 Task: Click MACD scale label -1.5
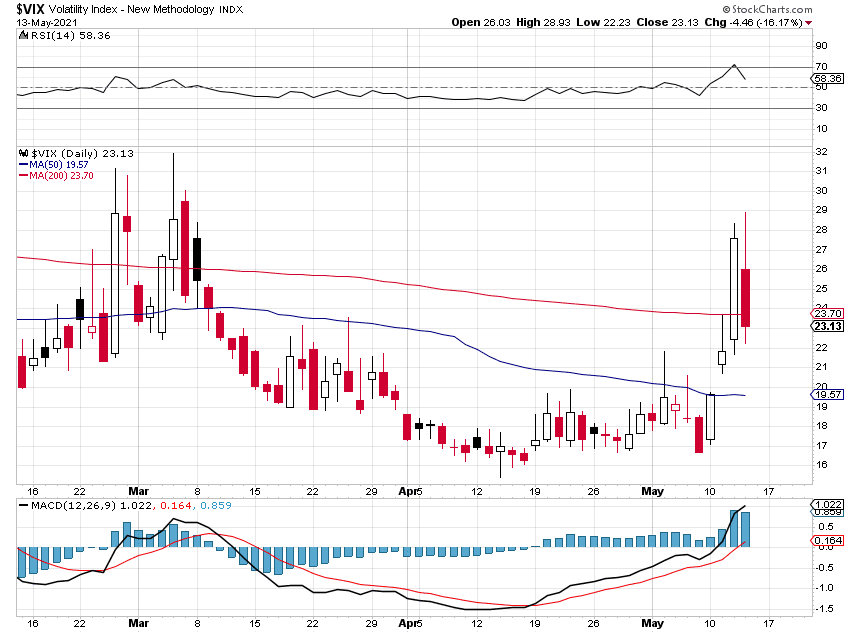point(825,609)
